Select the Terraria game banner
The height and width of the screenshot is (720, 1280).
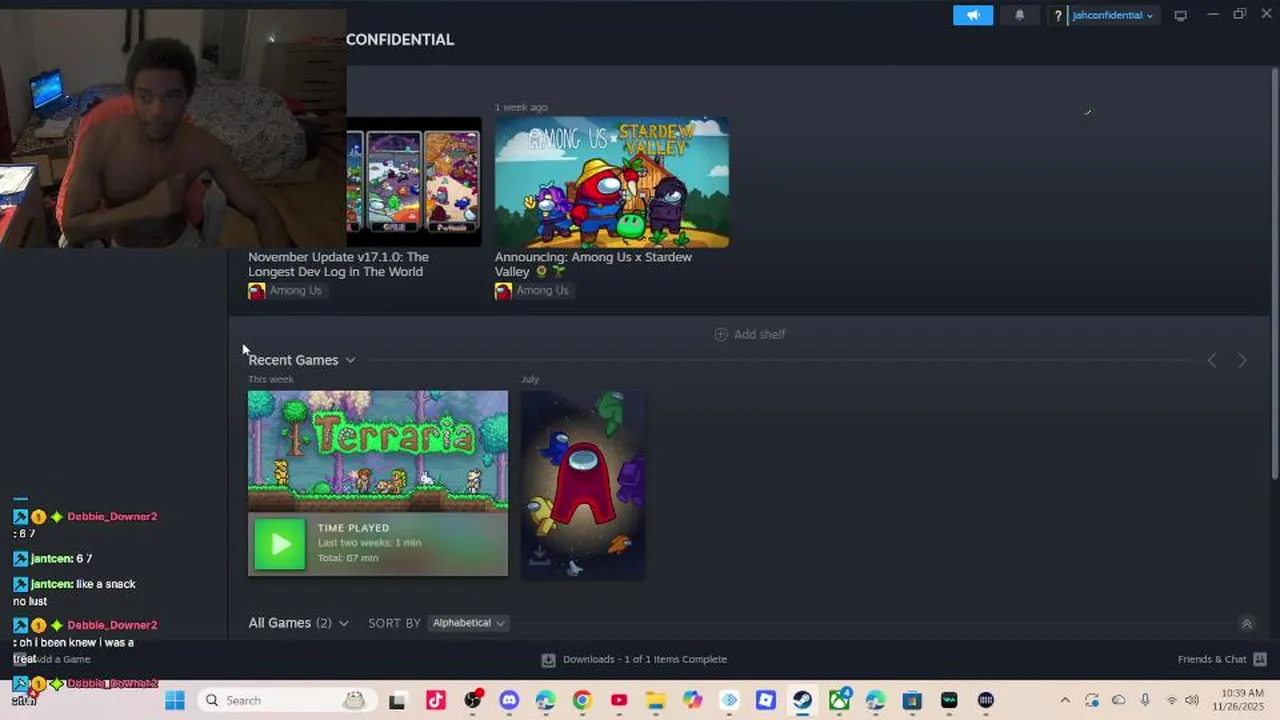(x=378, y=451)
